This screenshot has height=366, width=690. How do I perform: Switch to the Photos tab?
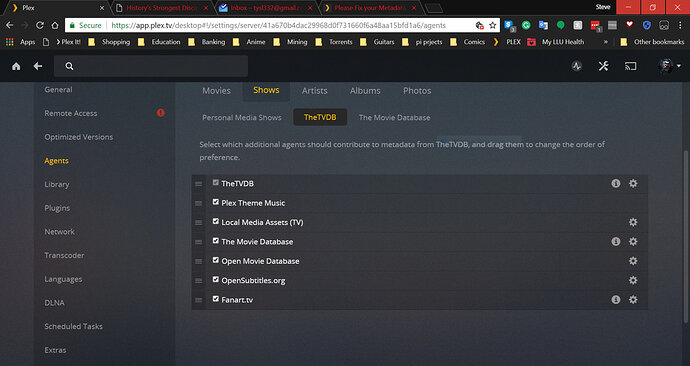(417, 91)
